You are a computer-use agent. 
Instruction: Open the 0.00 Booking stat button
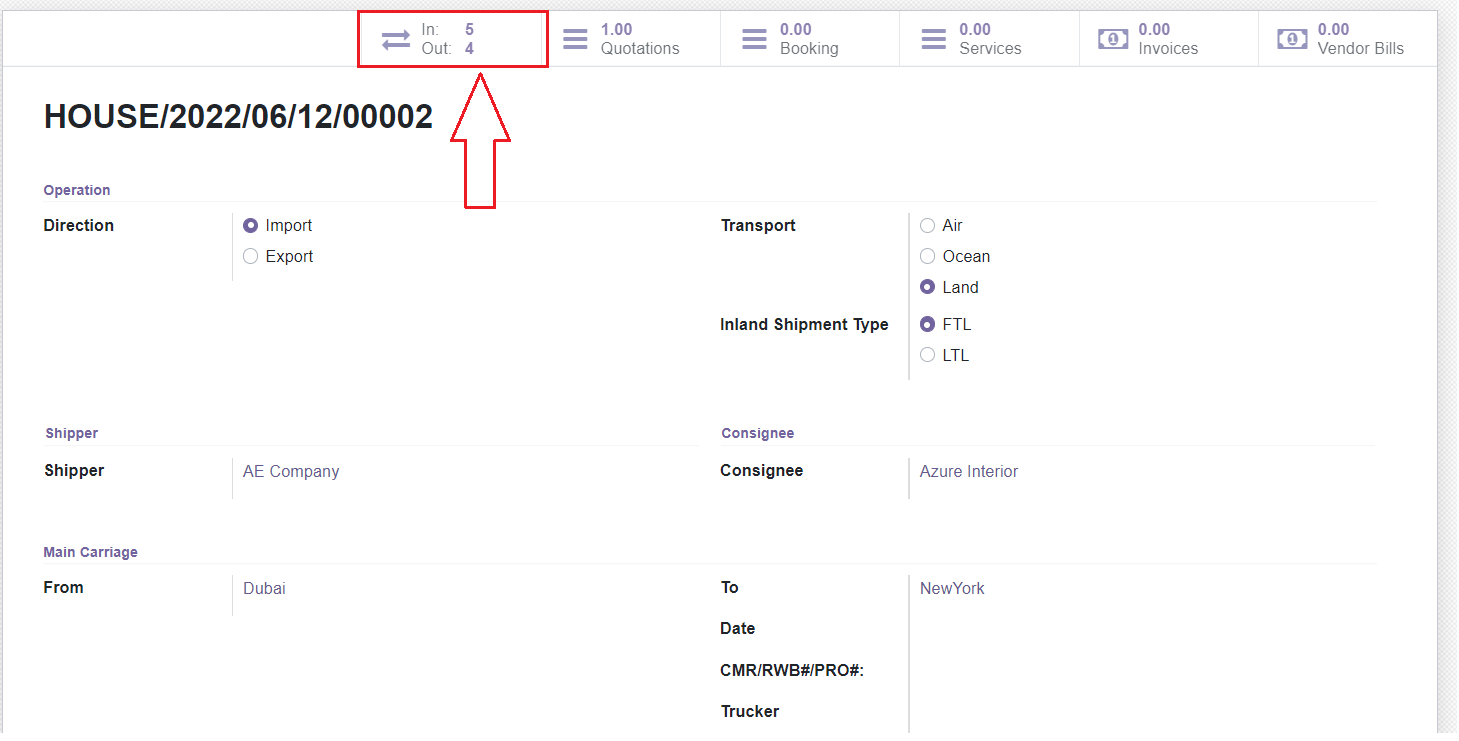(808, 39)
